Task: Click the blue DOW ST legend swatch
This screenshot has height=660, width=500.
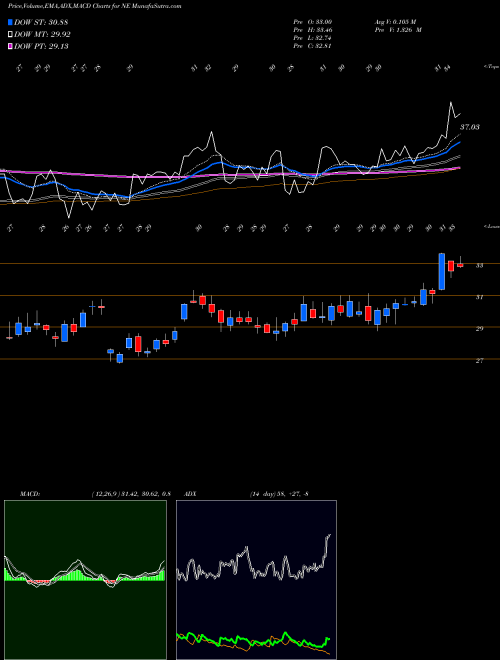Action: (11, 22)
